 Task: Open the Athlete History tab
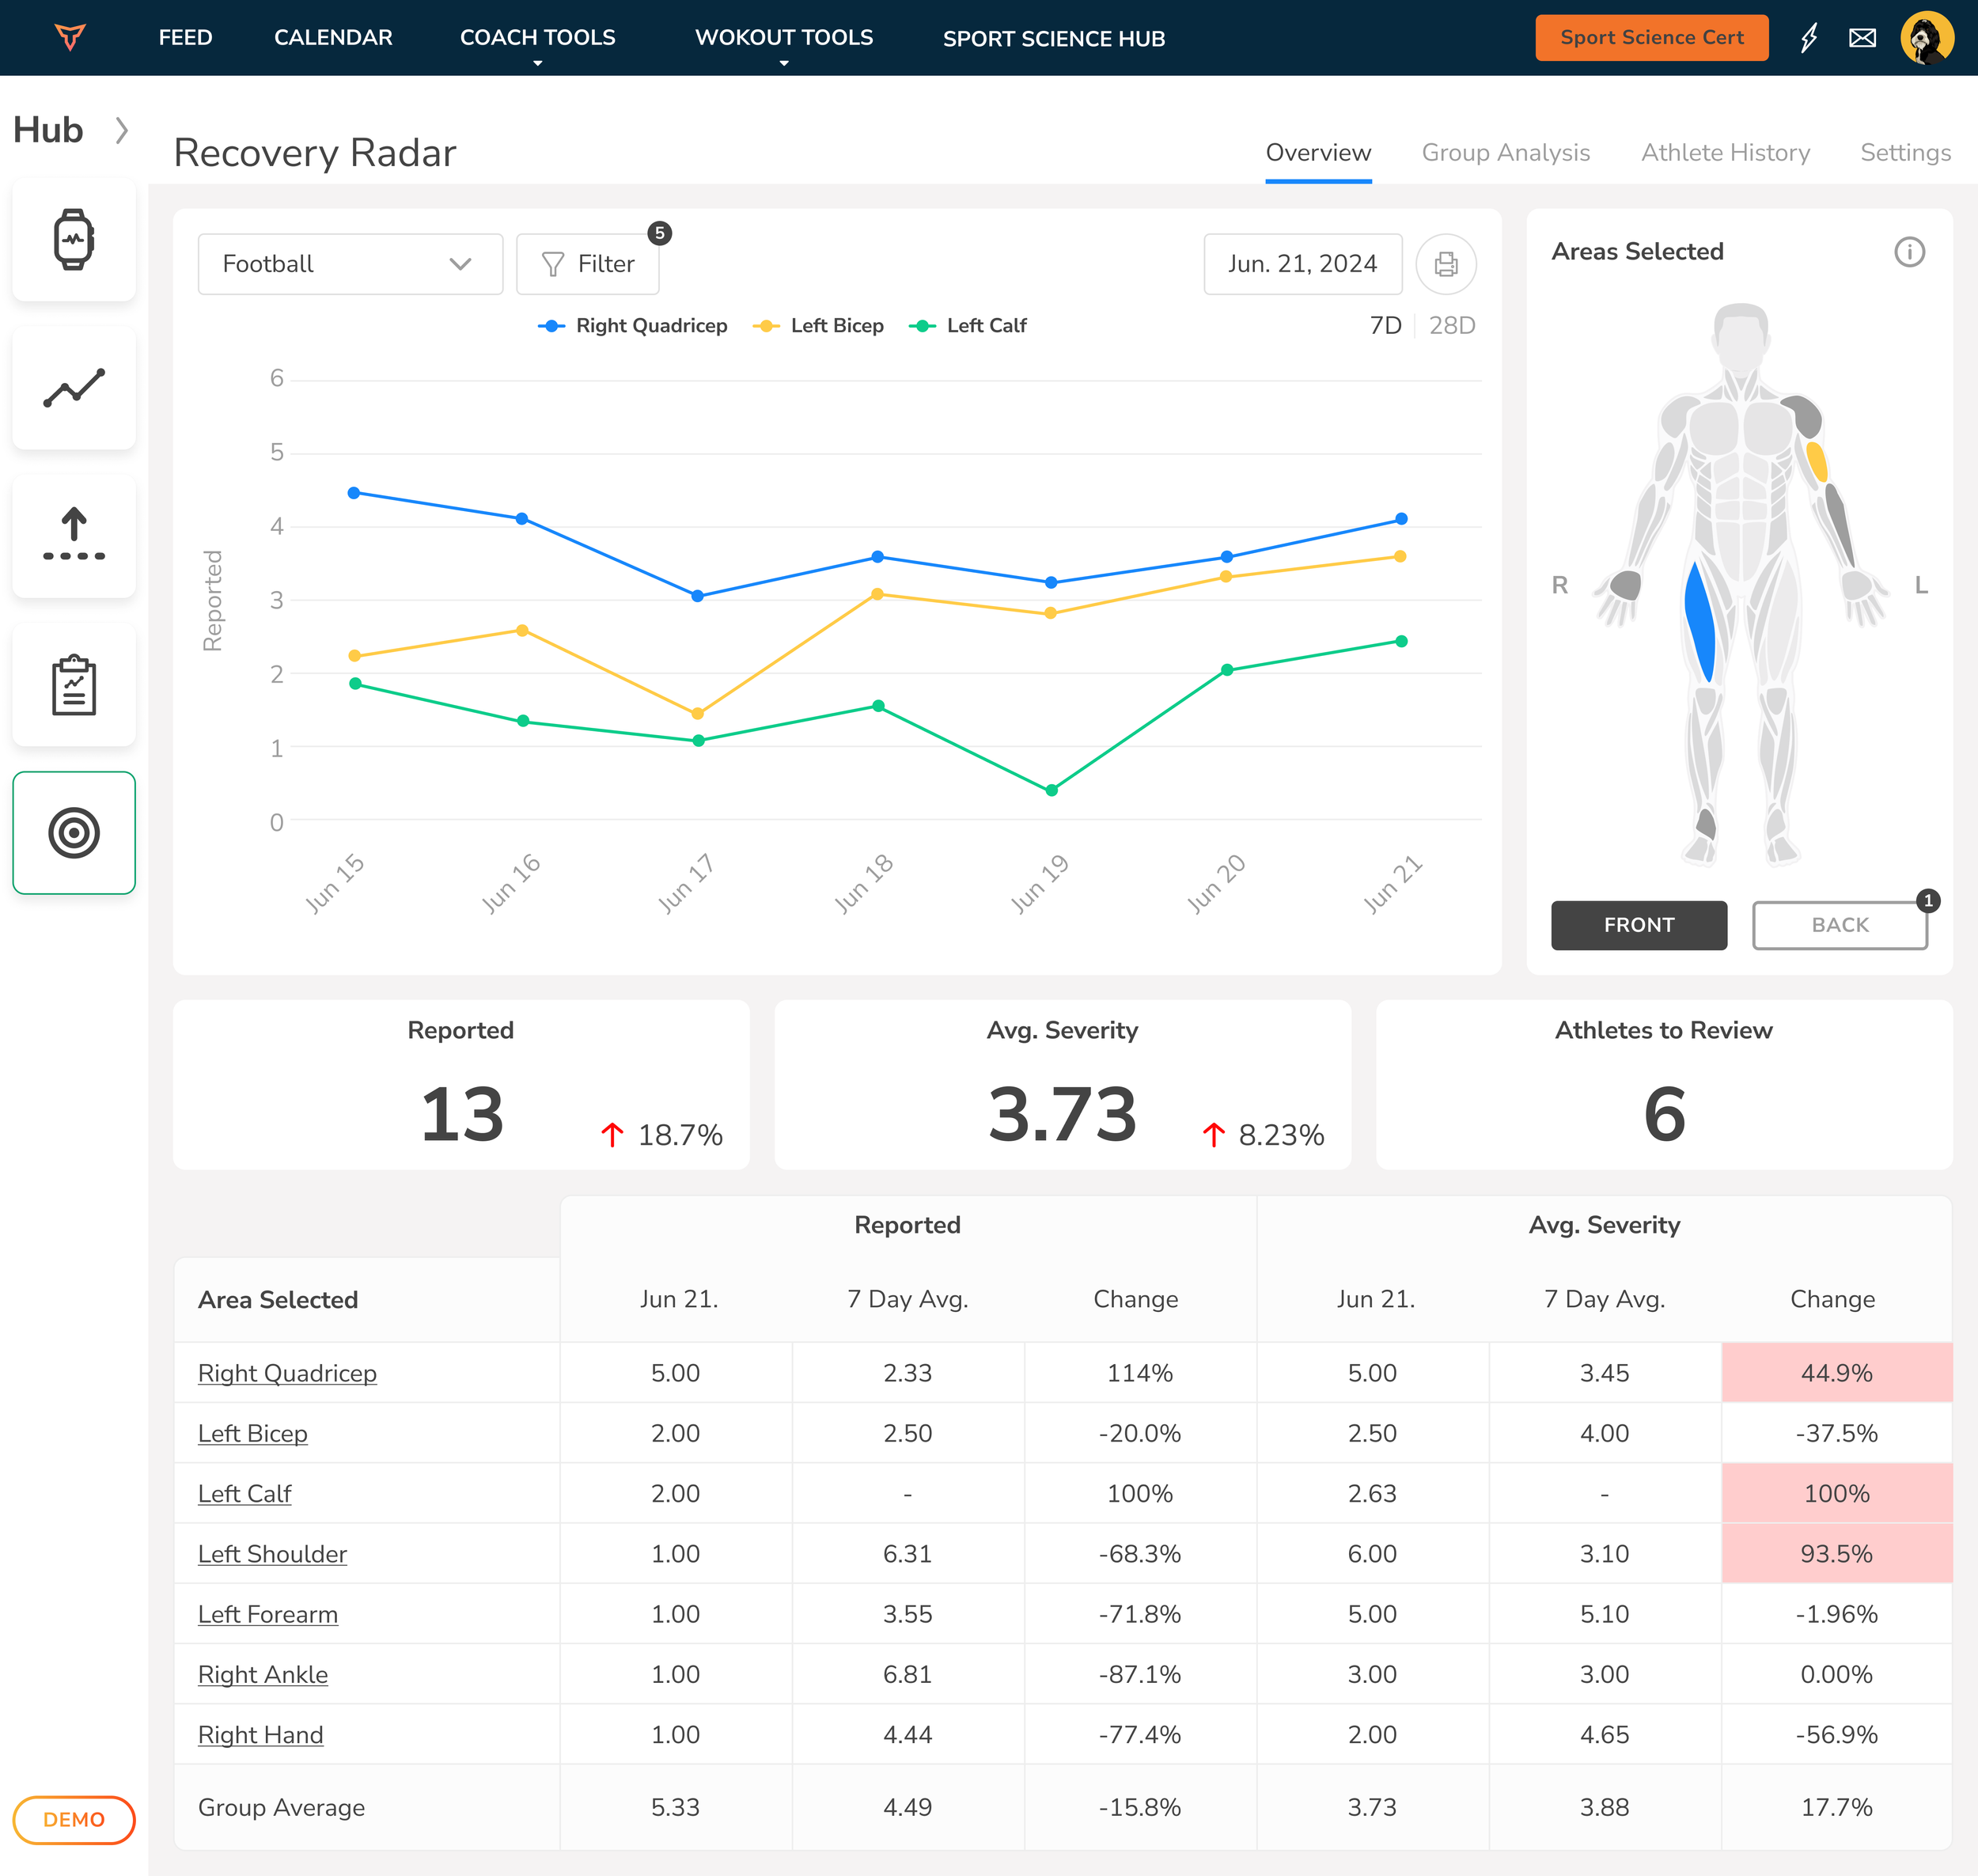[1725, 153]
